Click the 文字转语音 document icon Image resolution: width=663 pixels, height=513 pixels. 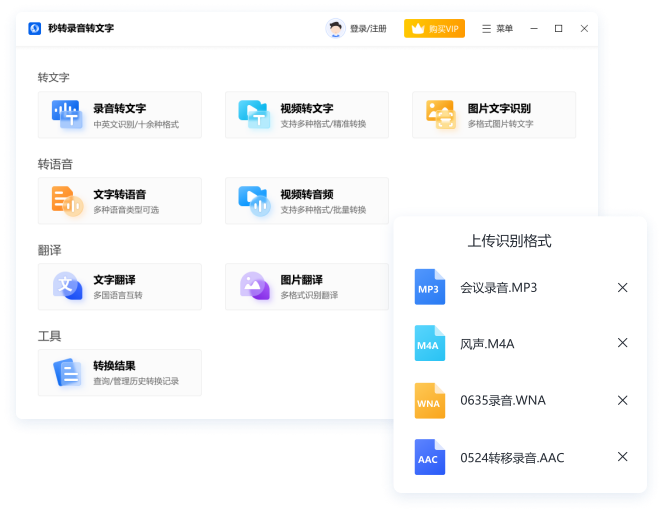[67, 201]
